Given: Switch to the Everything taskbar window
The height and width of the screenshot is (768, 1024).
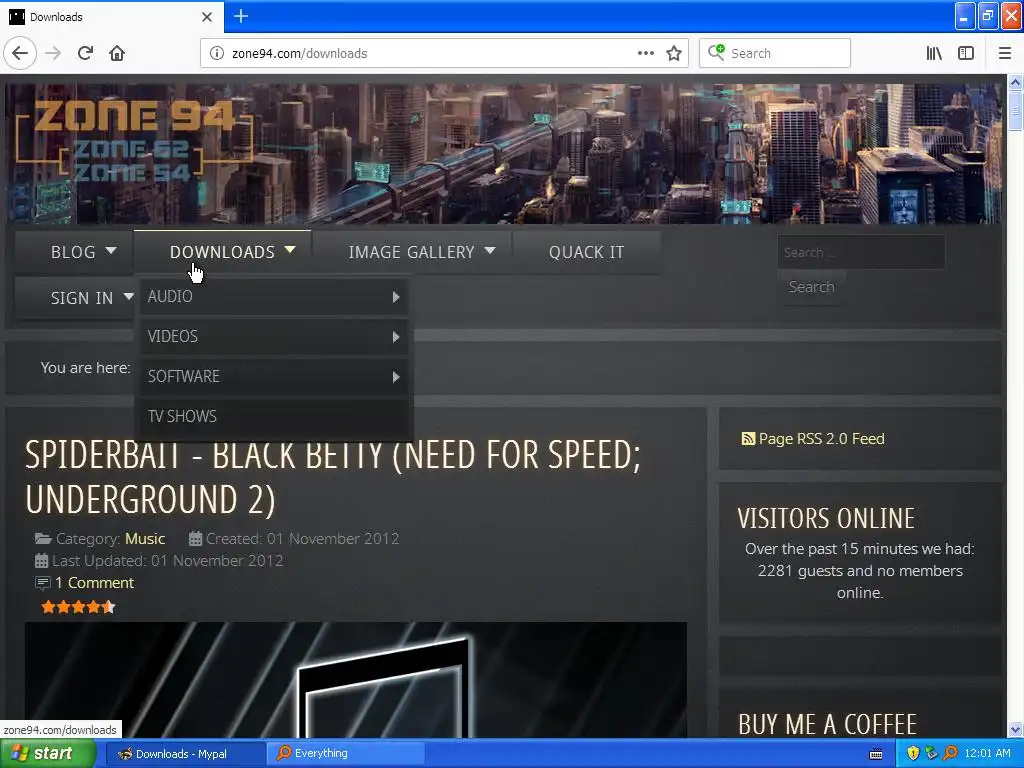Looking at the screenshot, I should click(x=346, y=754).
